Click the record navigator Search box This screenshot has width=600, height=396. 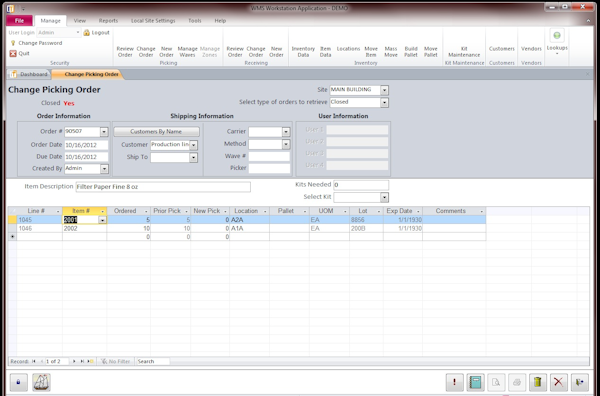click(153, 361)
